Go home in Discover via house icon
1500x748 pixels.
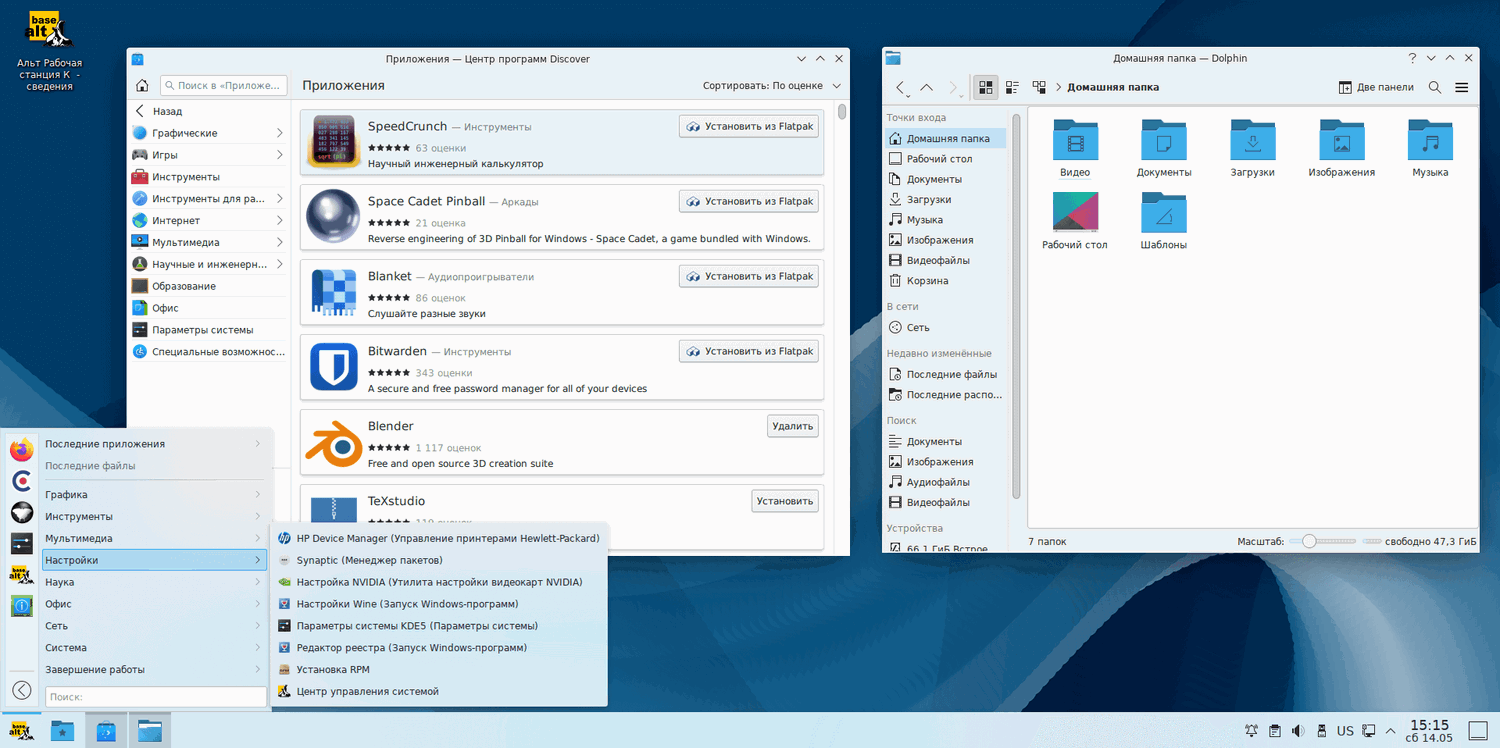coord(142,86)
